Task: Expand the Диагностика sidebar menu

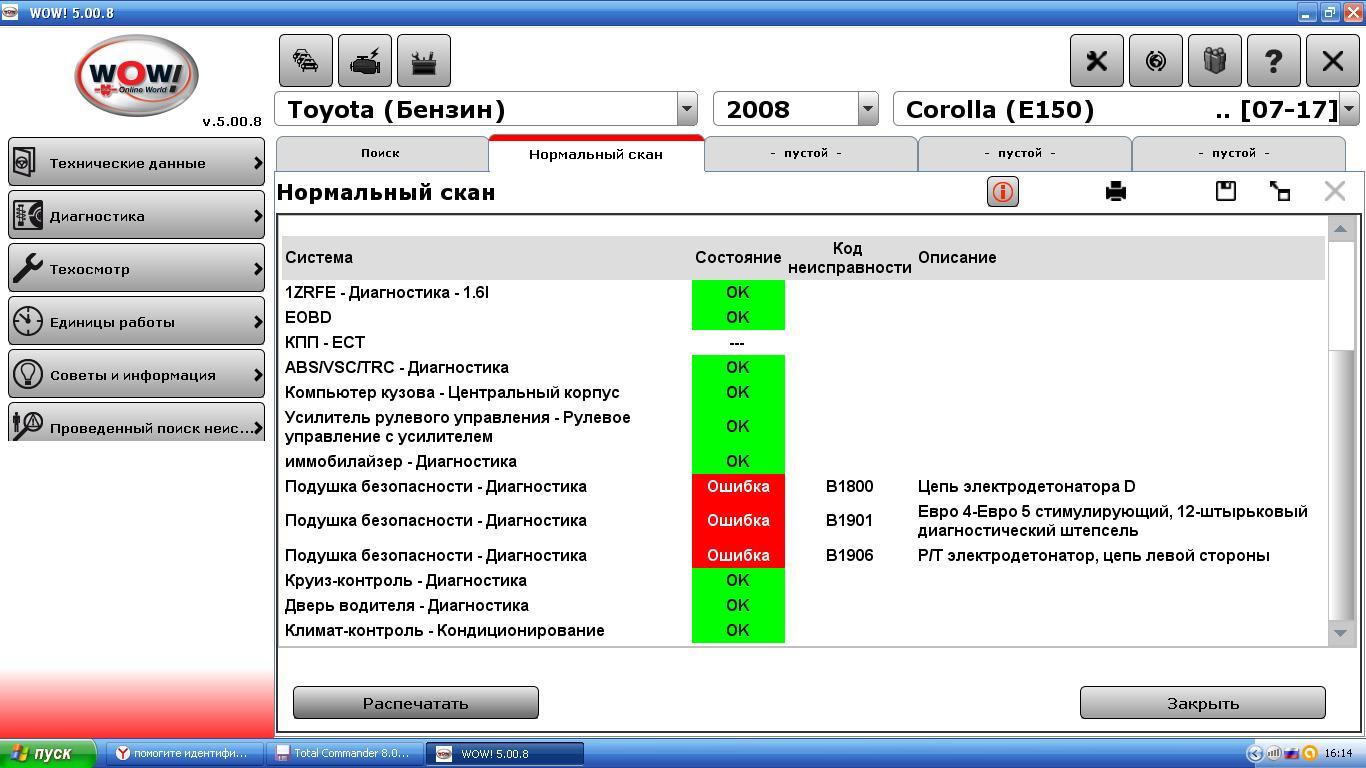Action: (x=136, y=216)
